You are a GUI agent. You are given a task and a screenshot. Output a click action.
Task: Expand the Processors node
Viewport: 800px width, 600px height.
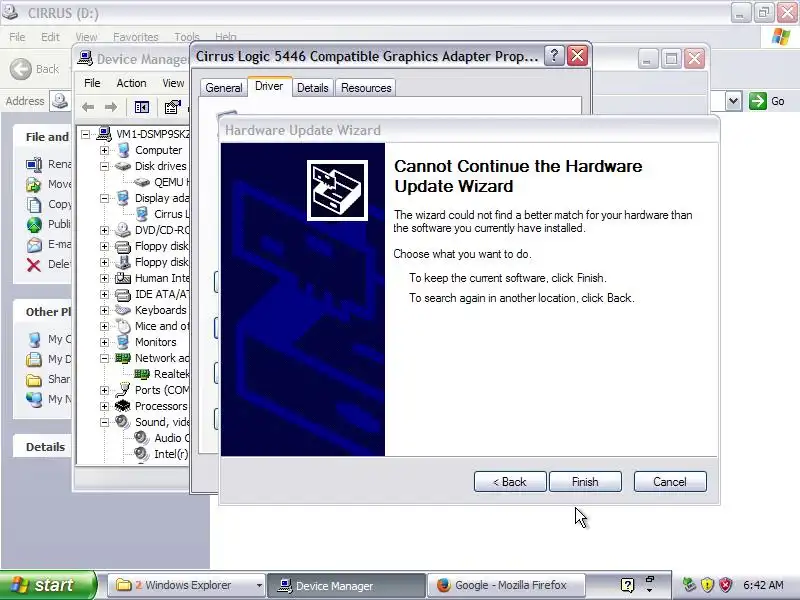[104, 406]
